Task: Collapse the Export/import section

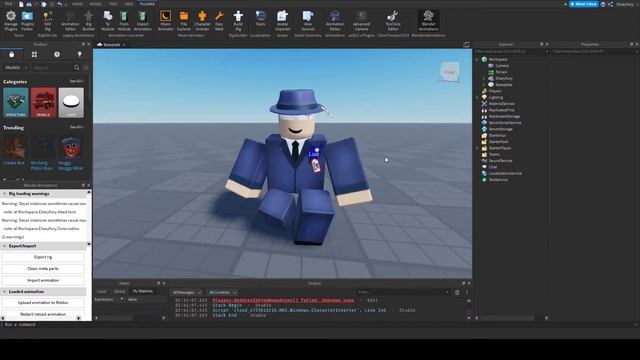Action: point(4,246)
